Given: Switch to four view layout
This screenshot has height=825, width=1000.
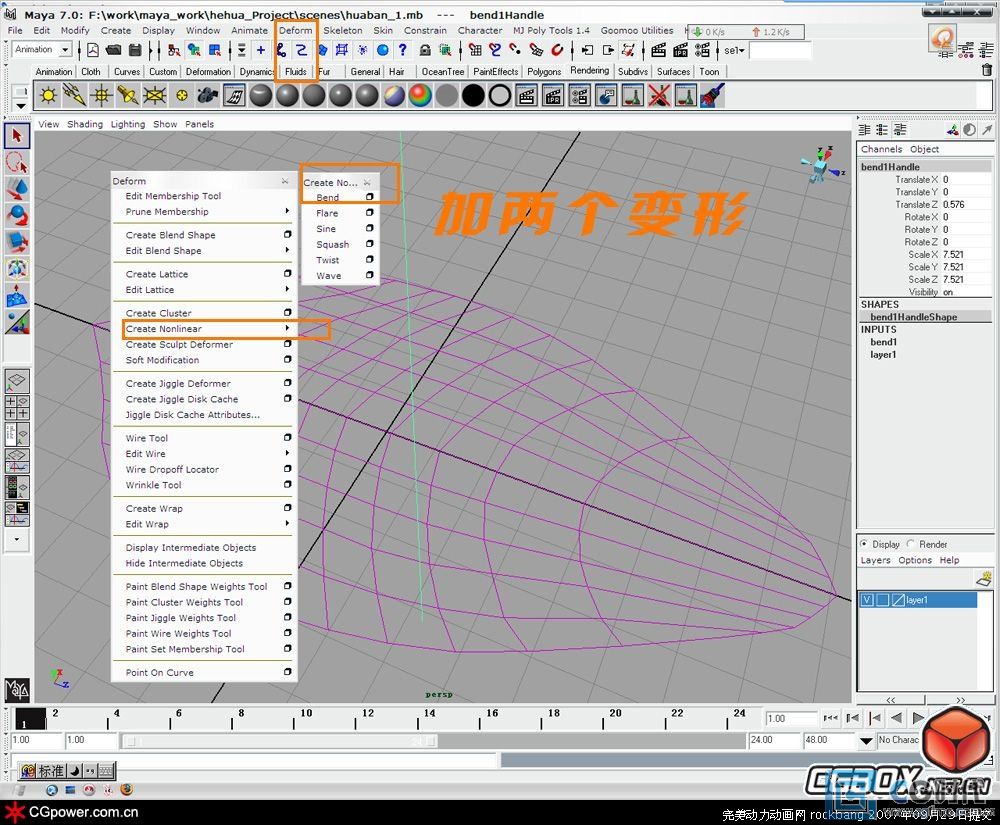Looking at the screenshot, I should (17, 407).
